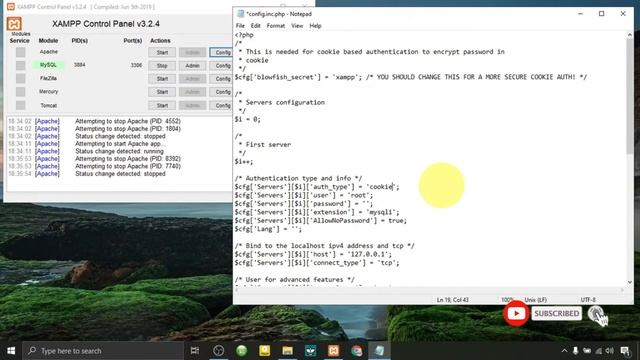The image size is (640, 360).
Task: Open the yellow sticky notes taskbar icon
Action: 264,351
